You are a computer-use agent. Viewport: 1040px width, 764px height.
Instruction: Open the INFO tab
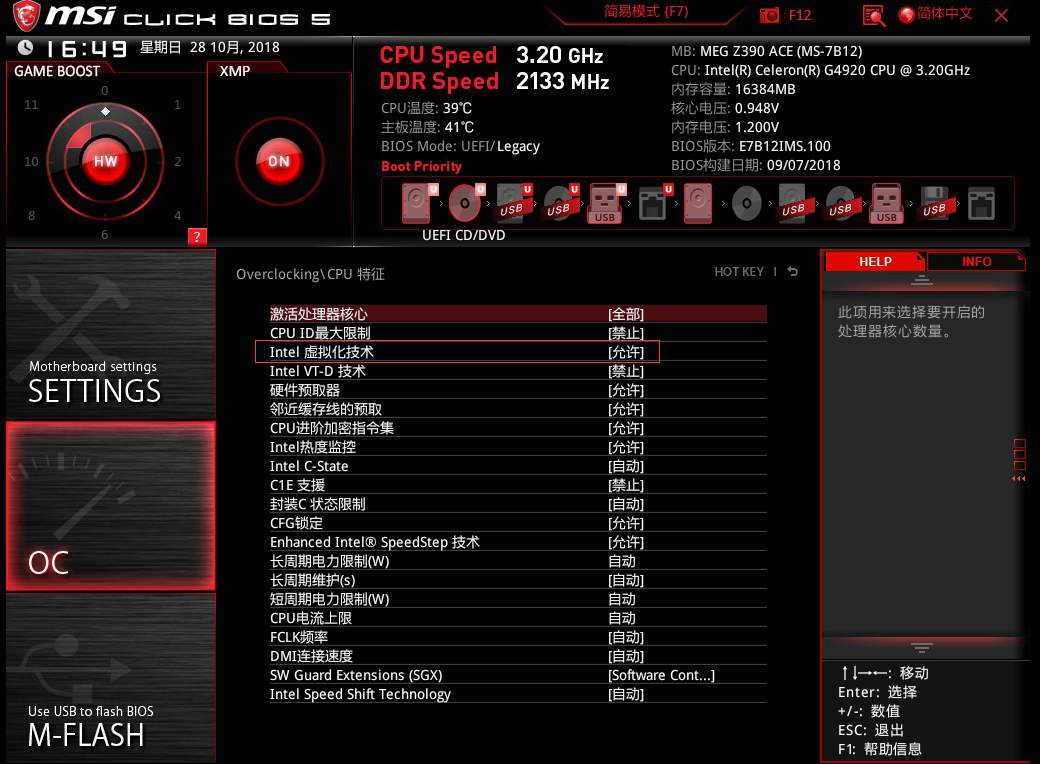coord(976,262)
